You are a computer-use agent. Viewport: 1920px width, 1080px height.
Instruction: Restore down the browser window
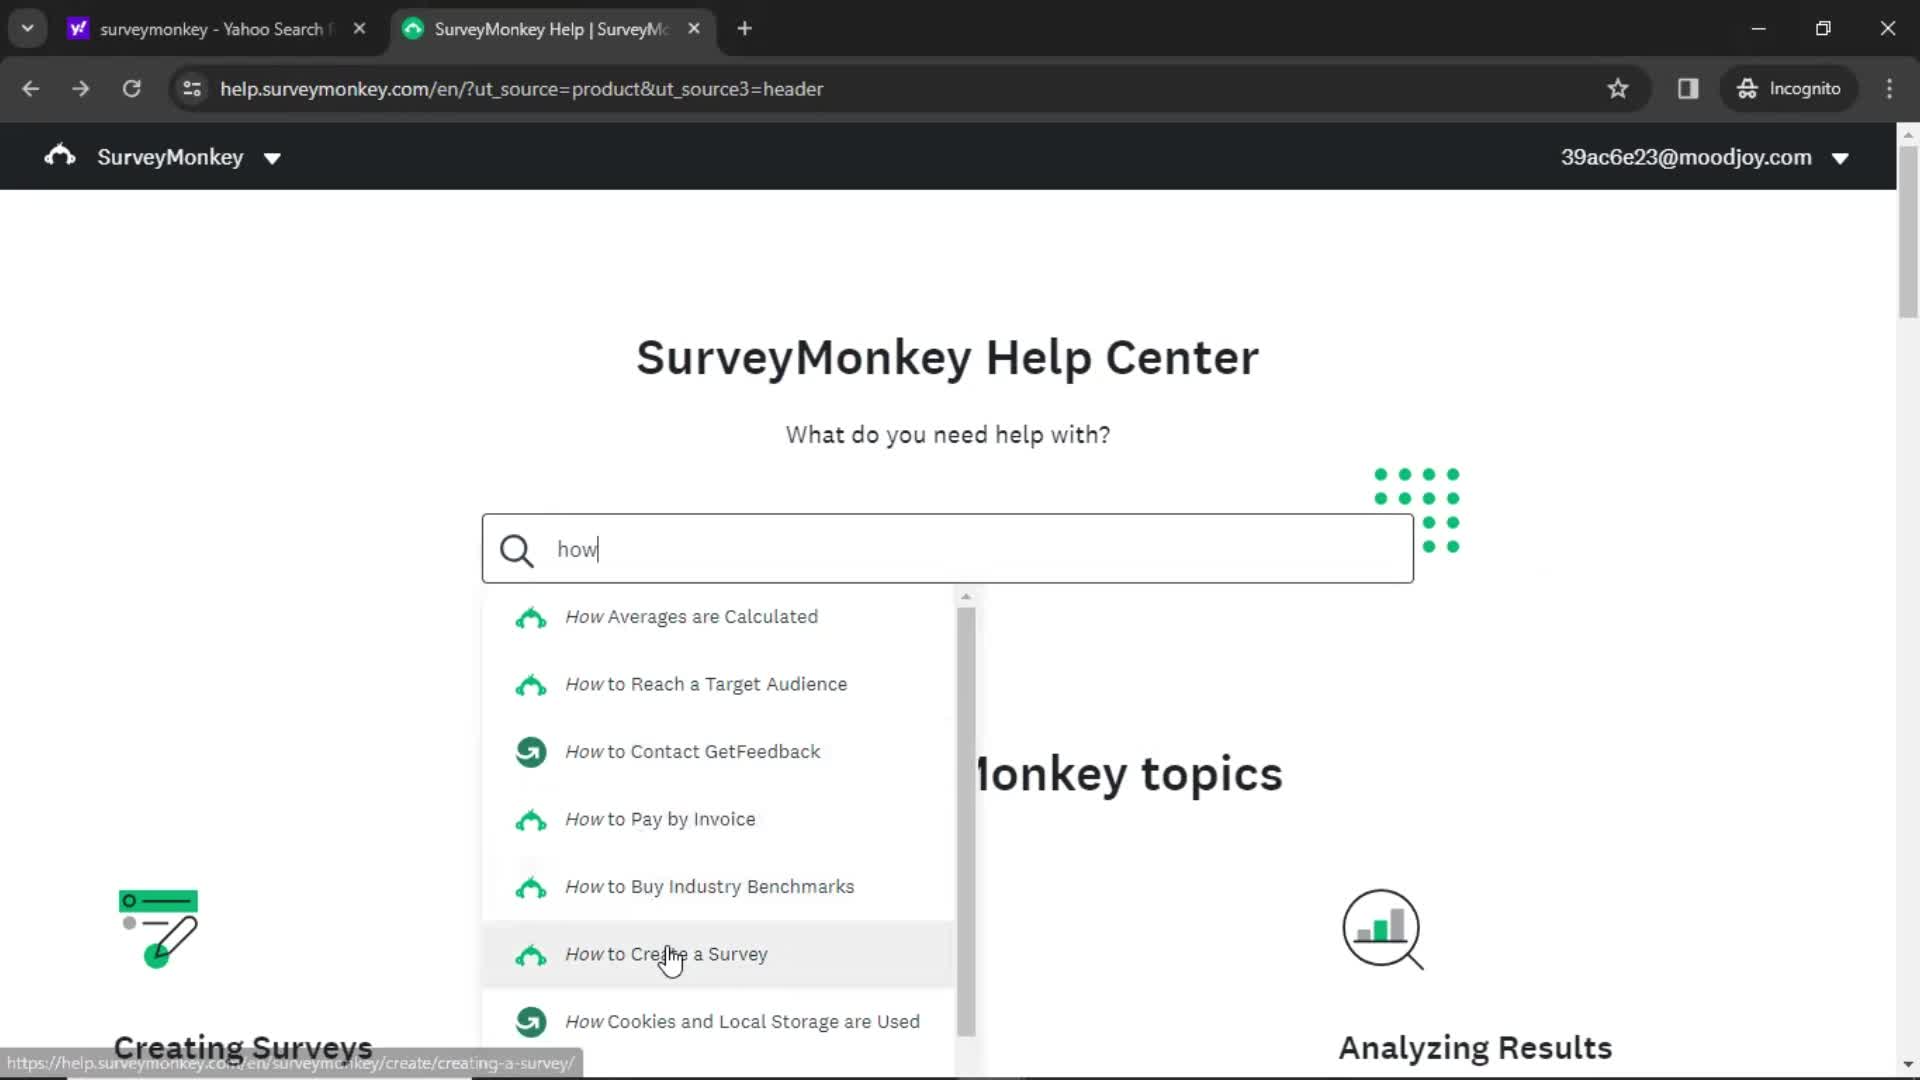point(1823,29)
